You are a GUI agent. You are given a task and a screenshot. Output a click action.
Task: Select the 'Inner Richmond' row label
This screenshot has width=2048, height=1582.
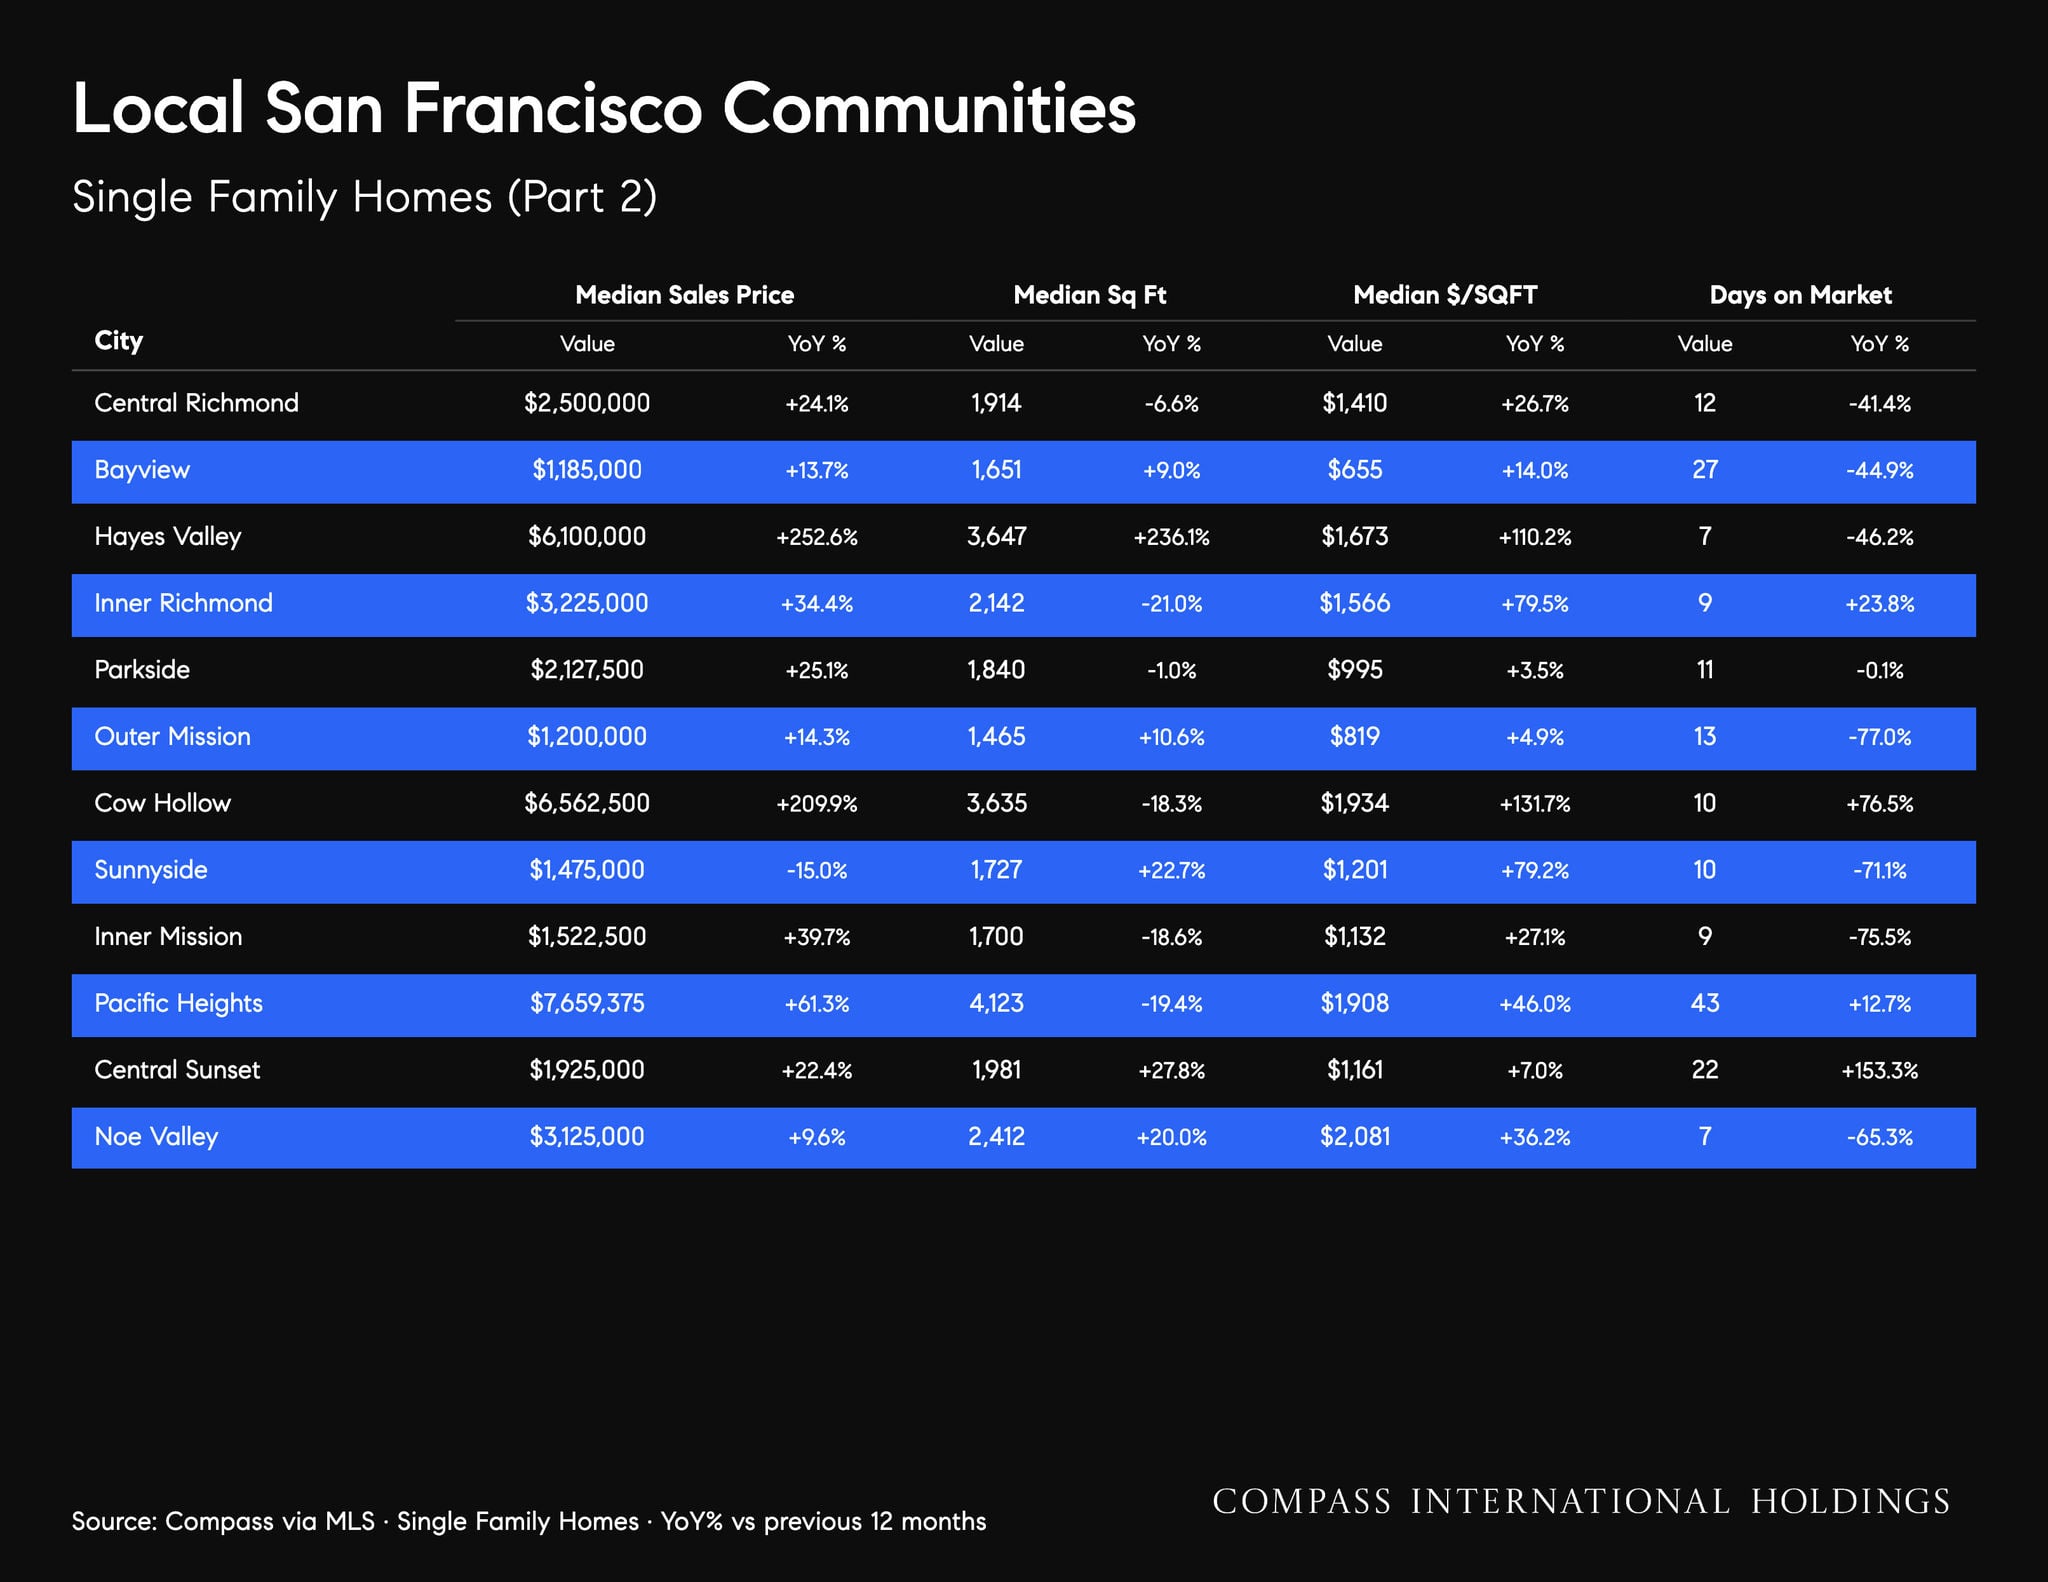(x=183, y=603)
